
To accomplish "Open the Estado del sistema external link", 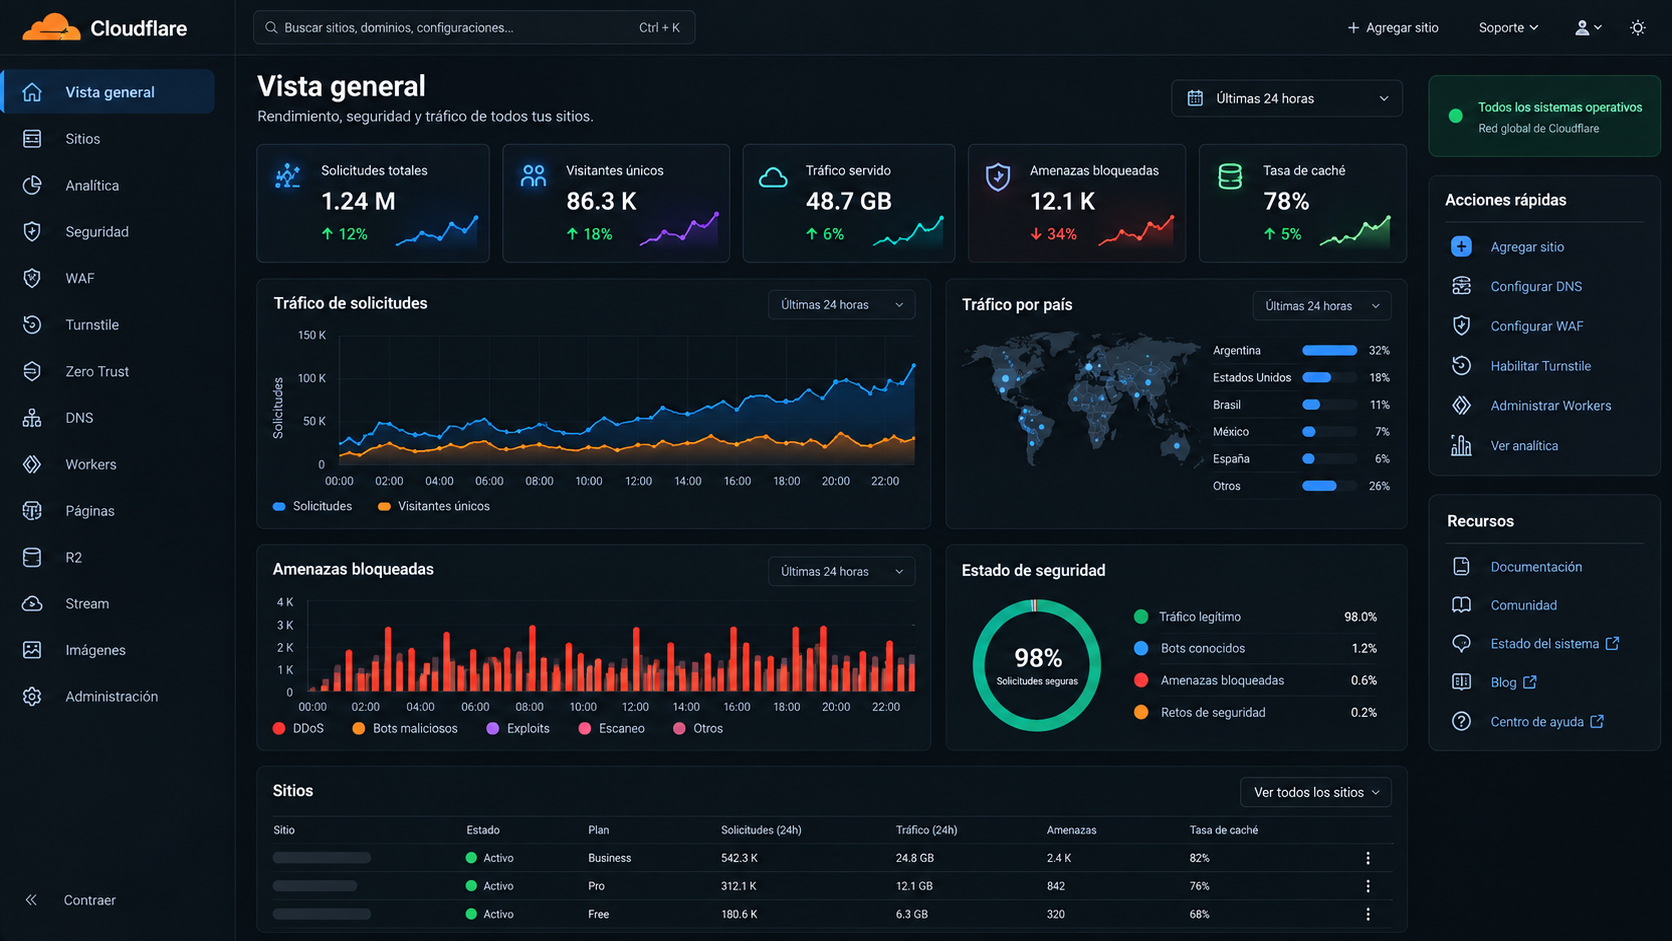I will [1554, 644].
